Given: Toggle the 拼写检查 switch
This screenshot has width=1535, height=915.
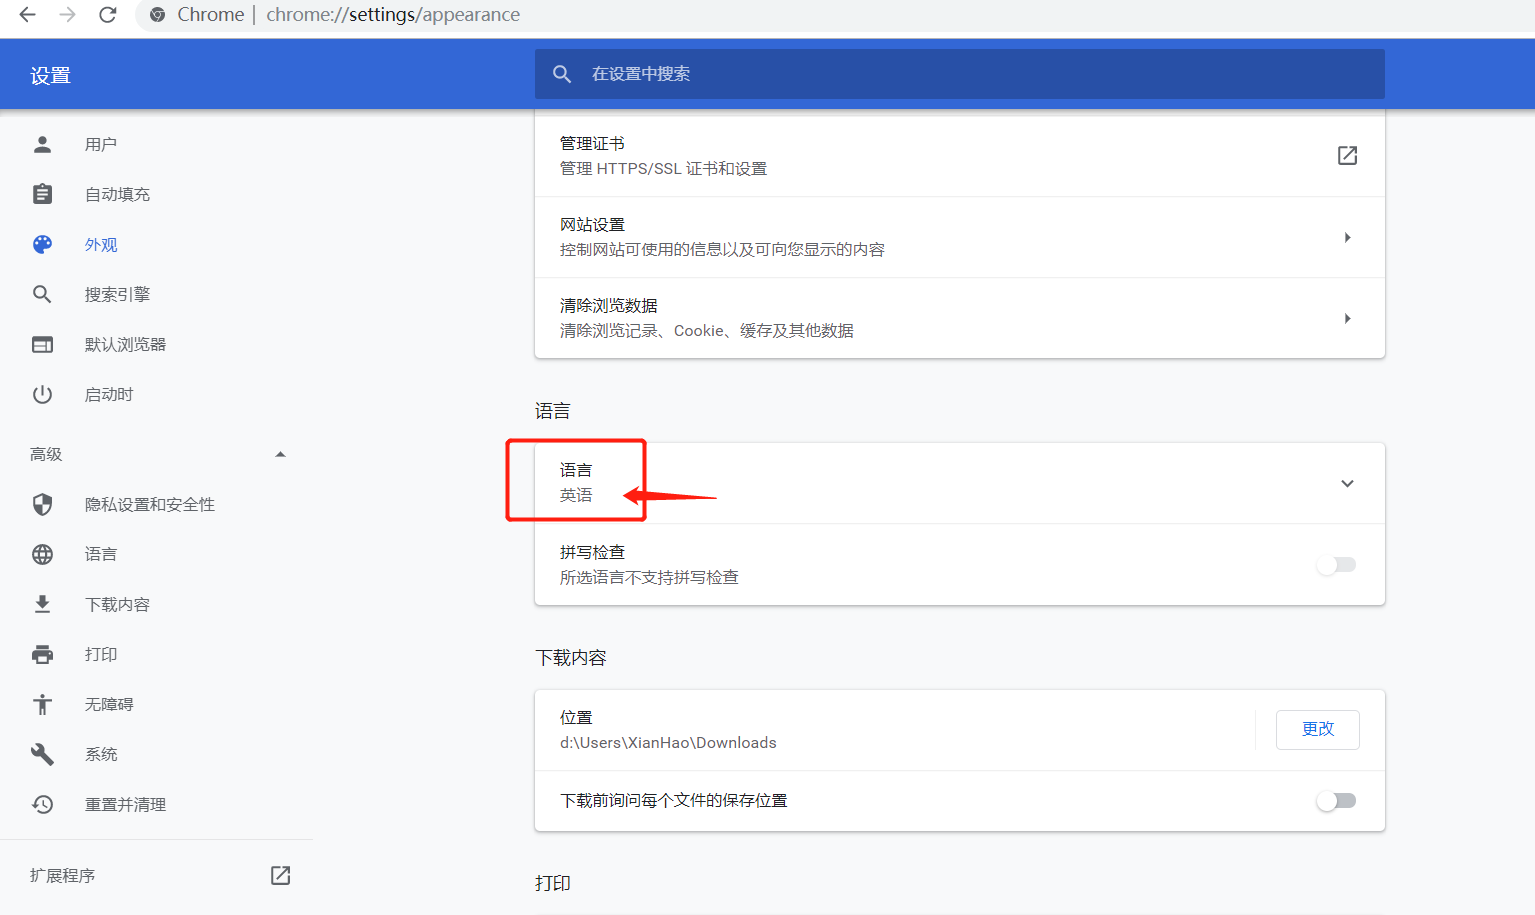Looking at the screenshot, I should pos(1336,565).
